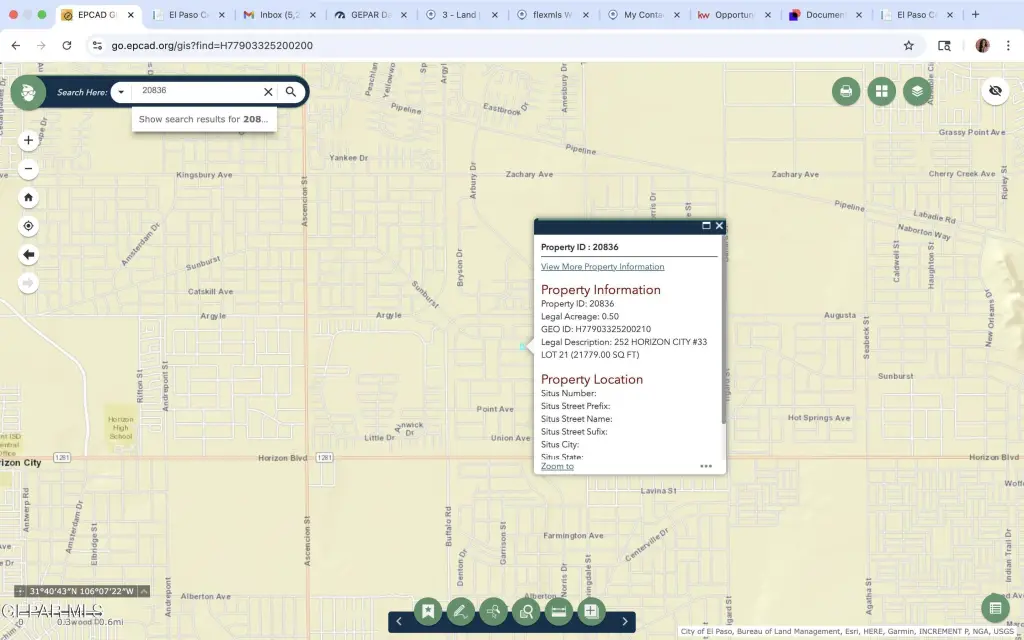Open the bookmark tool in bottom toolbar
The height and width of the screenshot is (640, 1024).
428,611
